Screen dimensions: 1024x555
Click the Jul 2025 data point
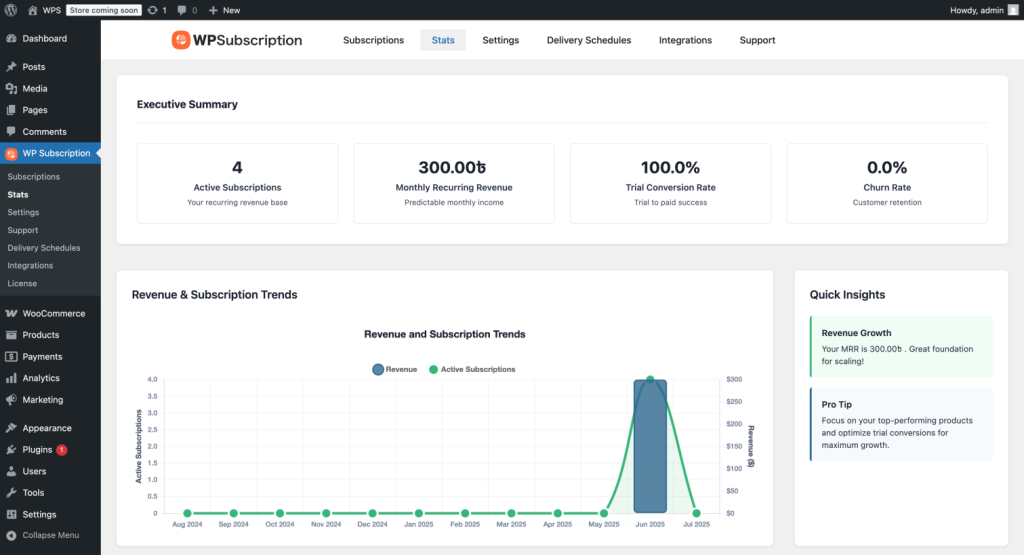(x=697, y=513)
